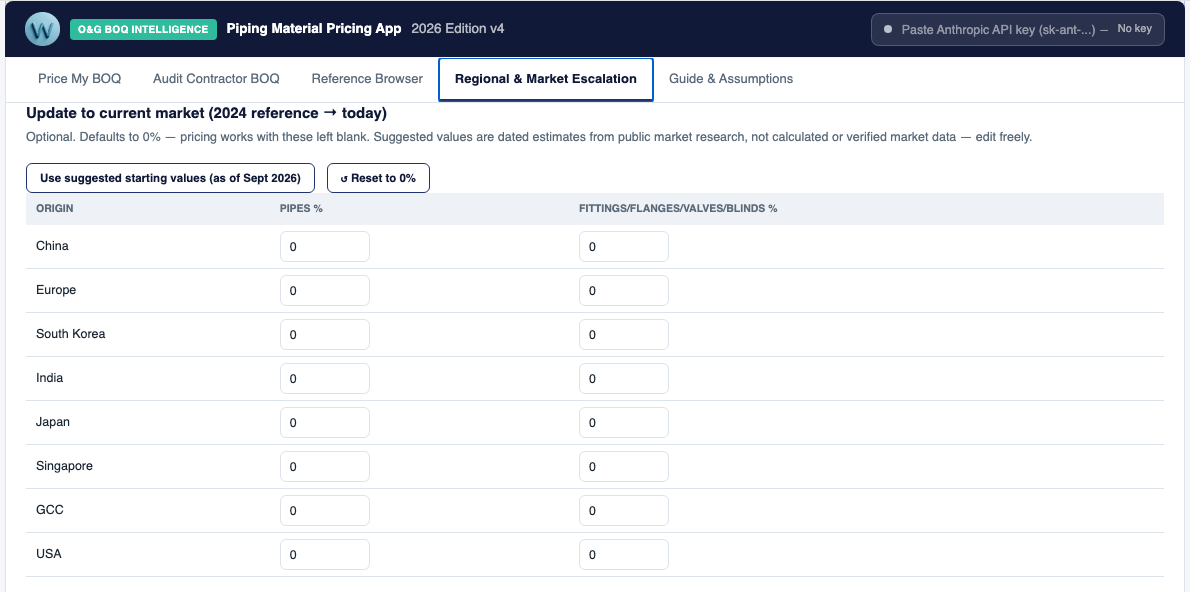Click the Europe row label
1190x592 pixels.
point(56,290)
